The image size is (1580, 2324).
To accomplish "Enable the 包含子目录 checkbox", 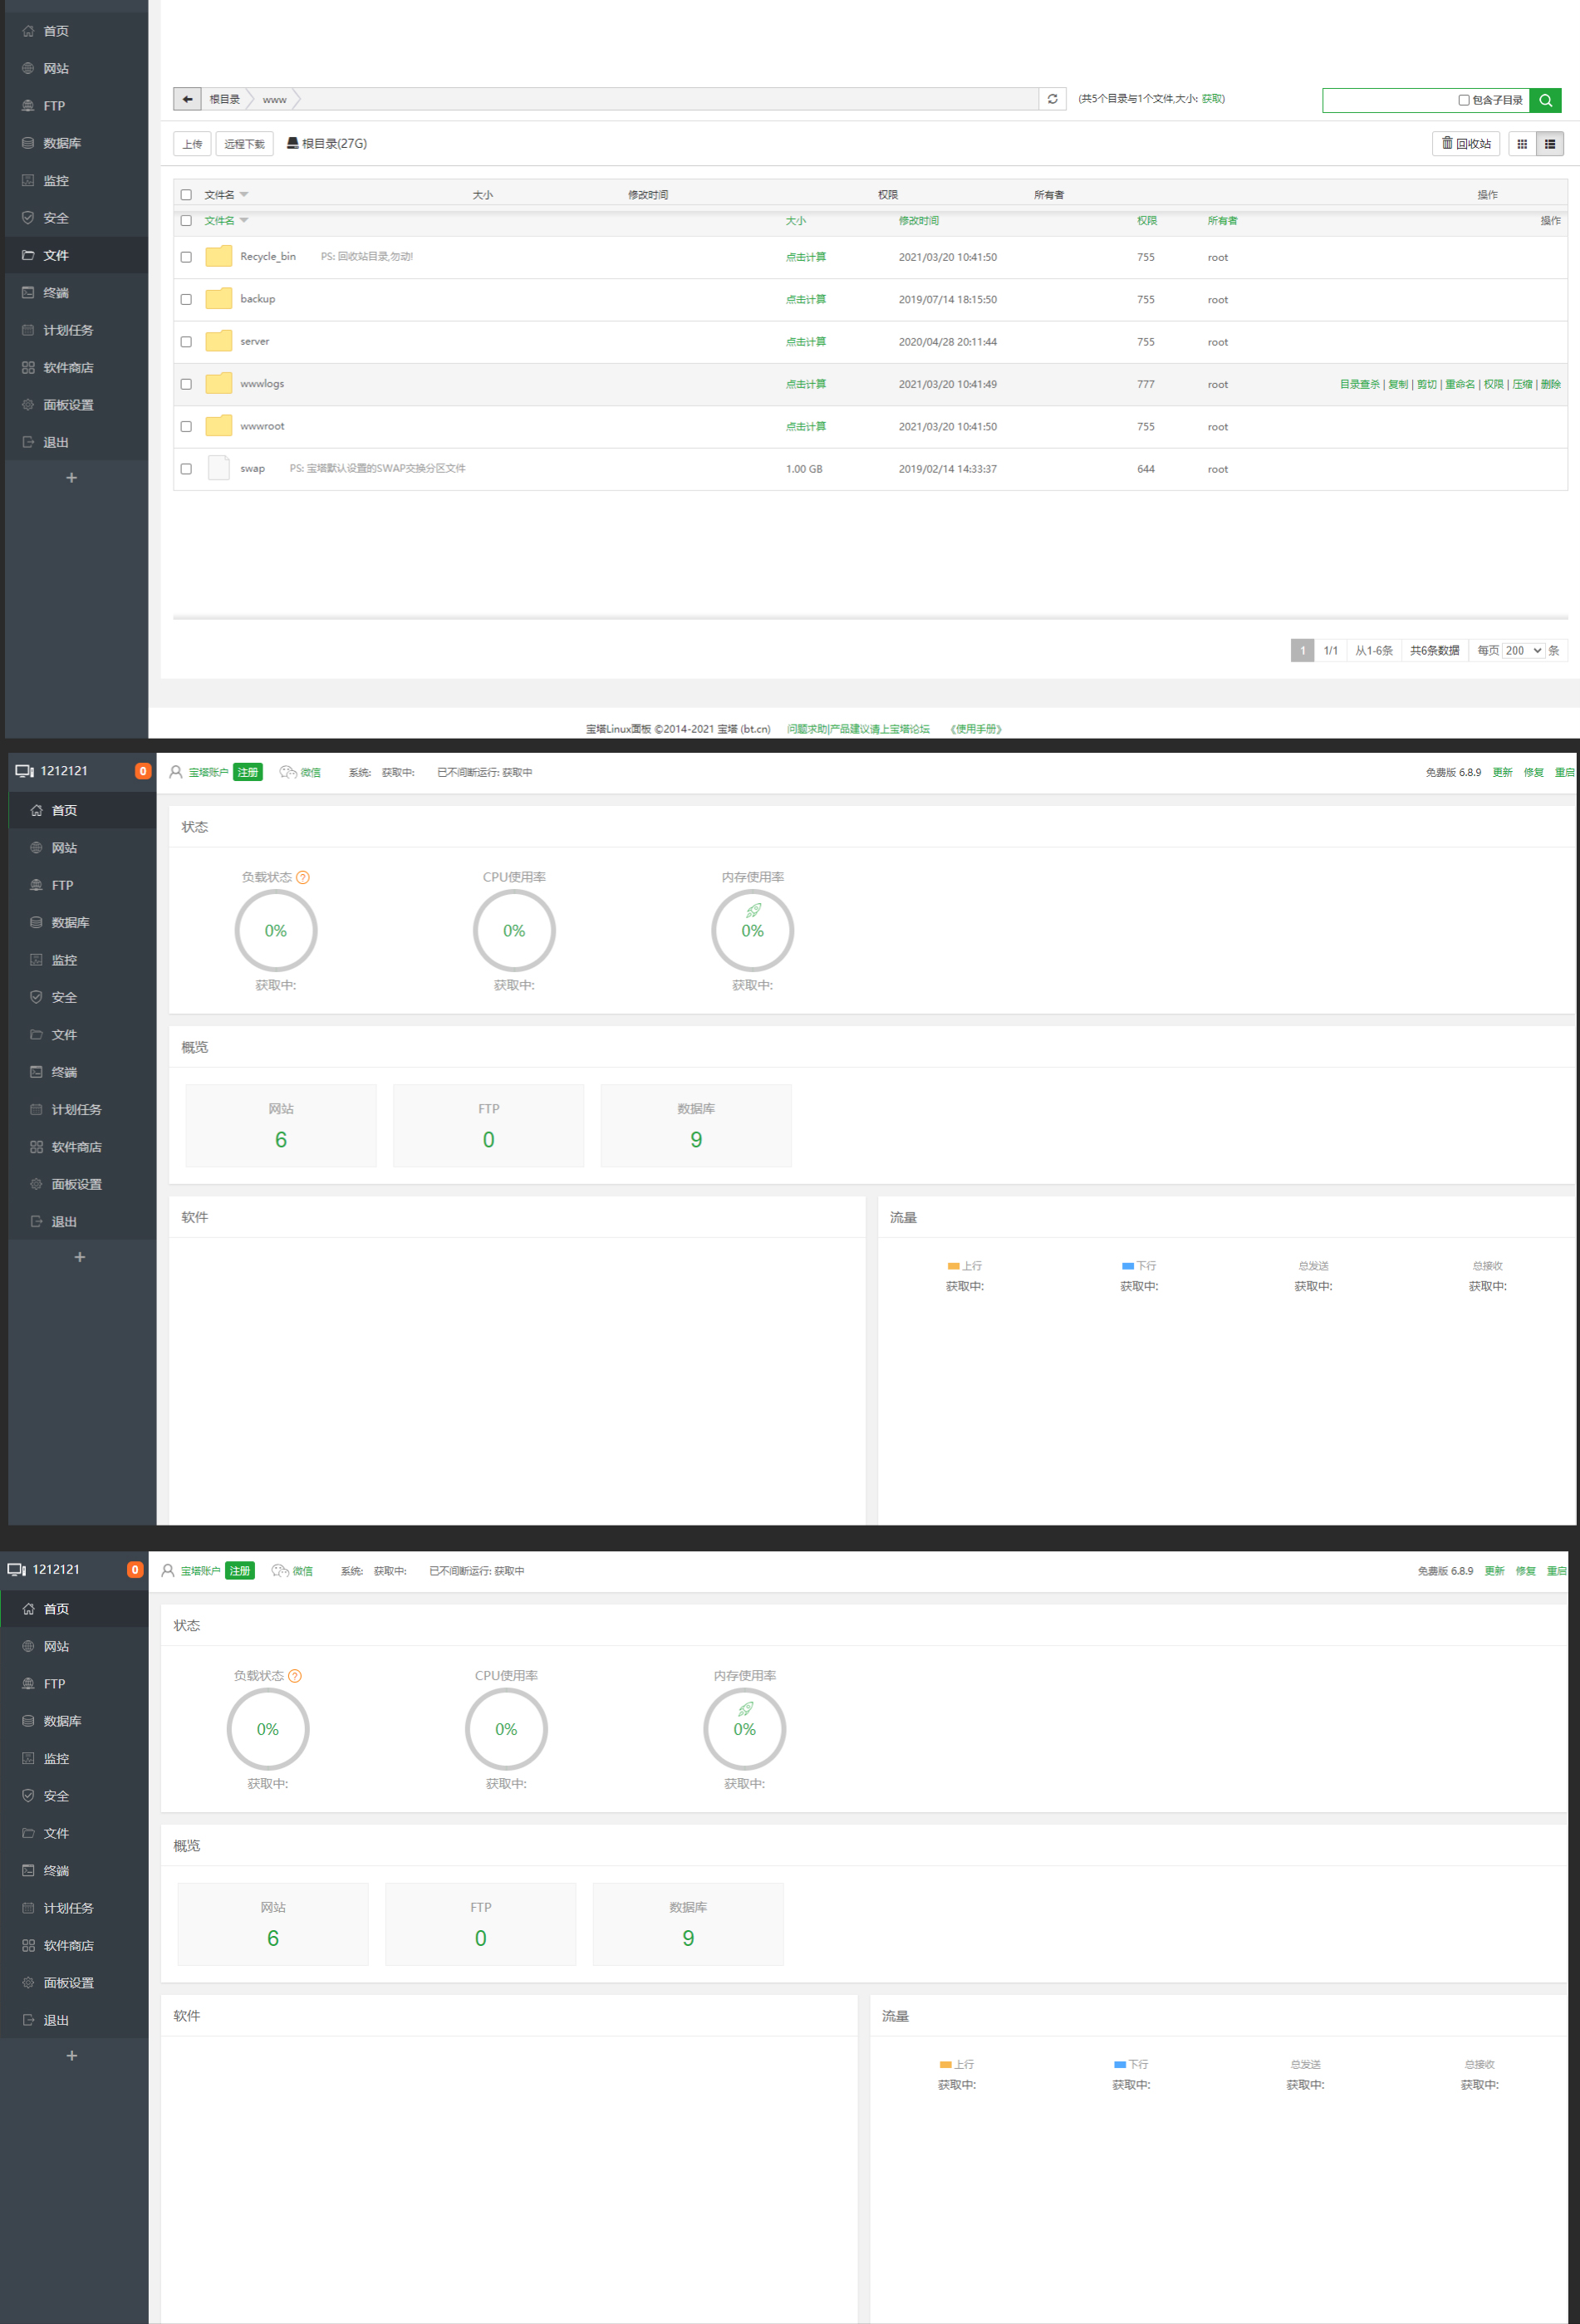I will pyautogui.click(x=1463, y=100).
